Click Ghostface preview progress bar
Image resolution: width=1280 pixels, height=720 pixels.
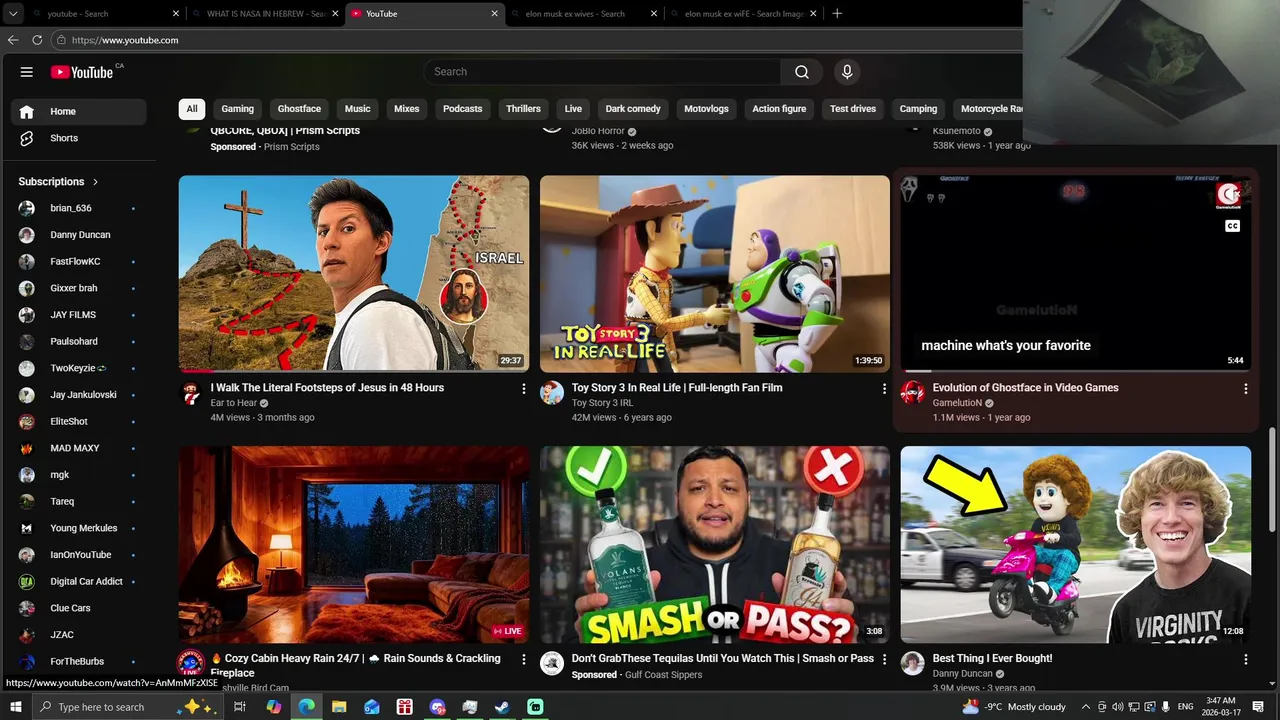pyautogui.click(x=1076, y=371)
